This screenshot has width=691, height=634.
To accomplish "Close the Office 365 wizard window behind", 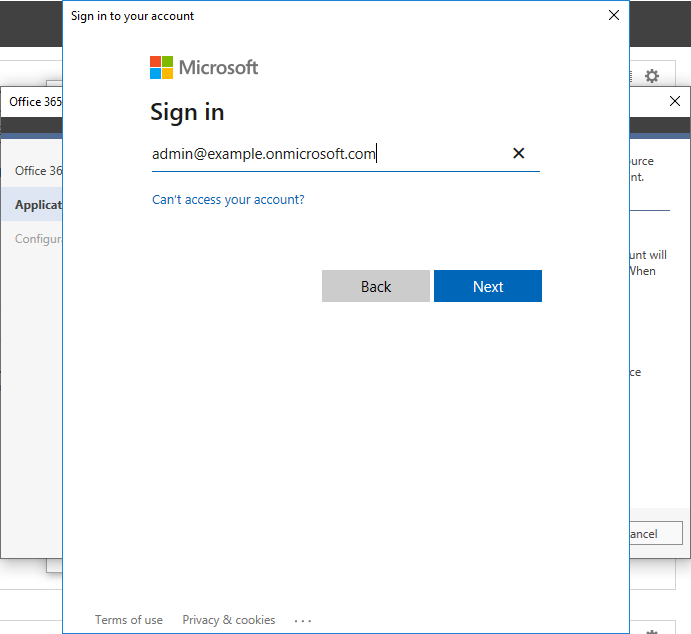I will 674,101.
